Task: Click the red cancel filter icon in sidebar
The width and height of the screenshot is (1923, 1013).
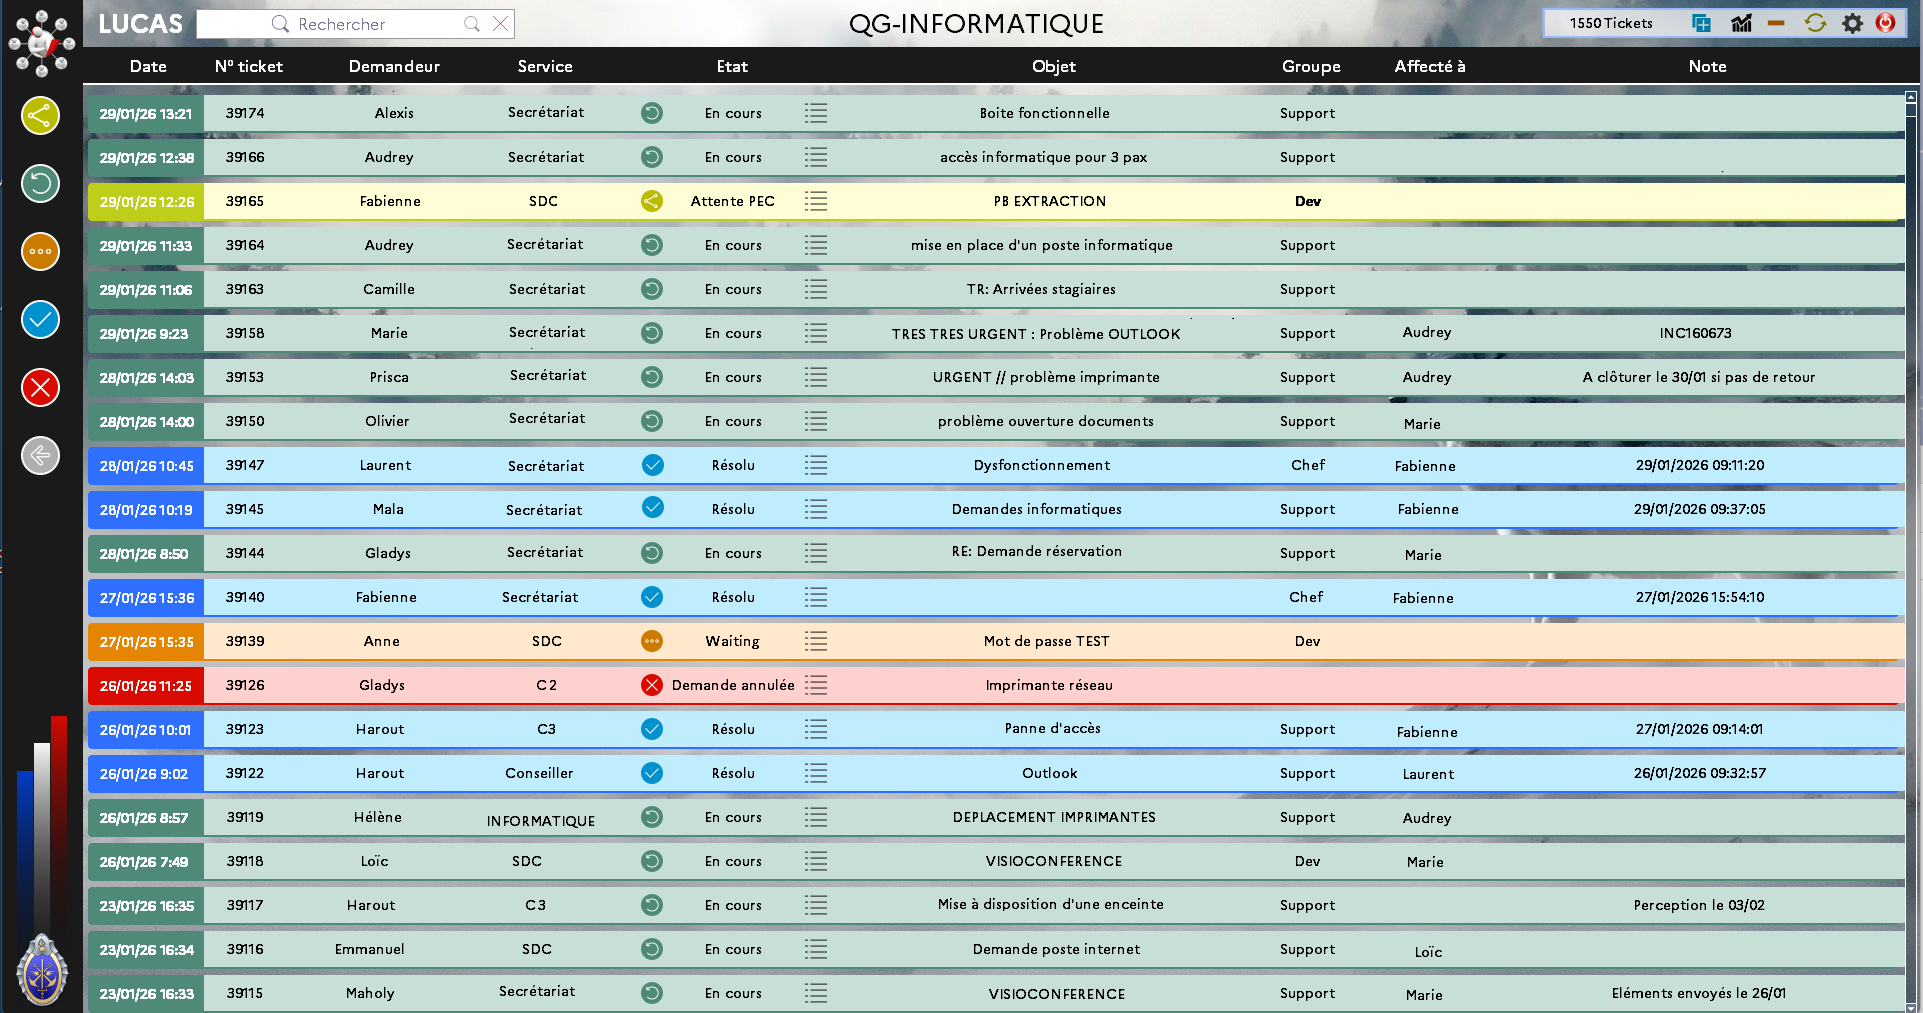Action: 40,388
